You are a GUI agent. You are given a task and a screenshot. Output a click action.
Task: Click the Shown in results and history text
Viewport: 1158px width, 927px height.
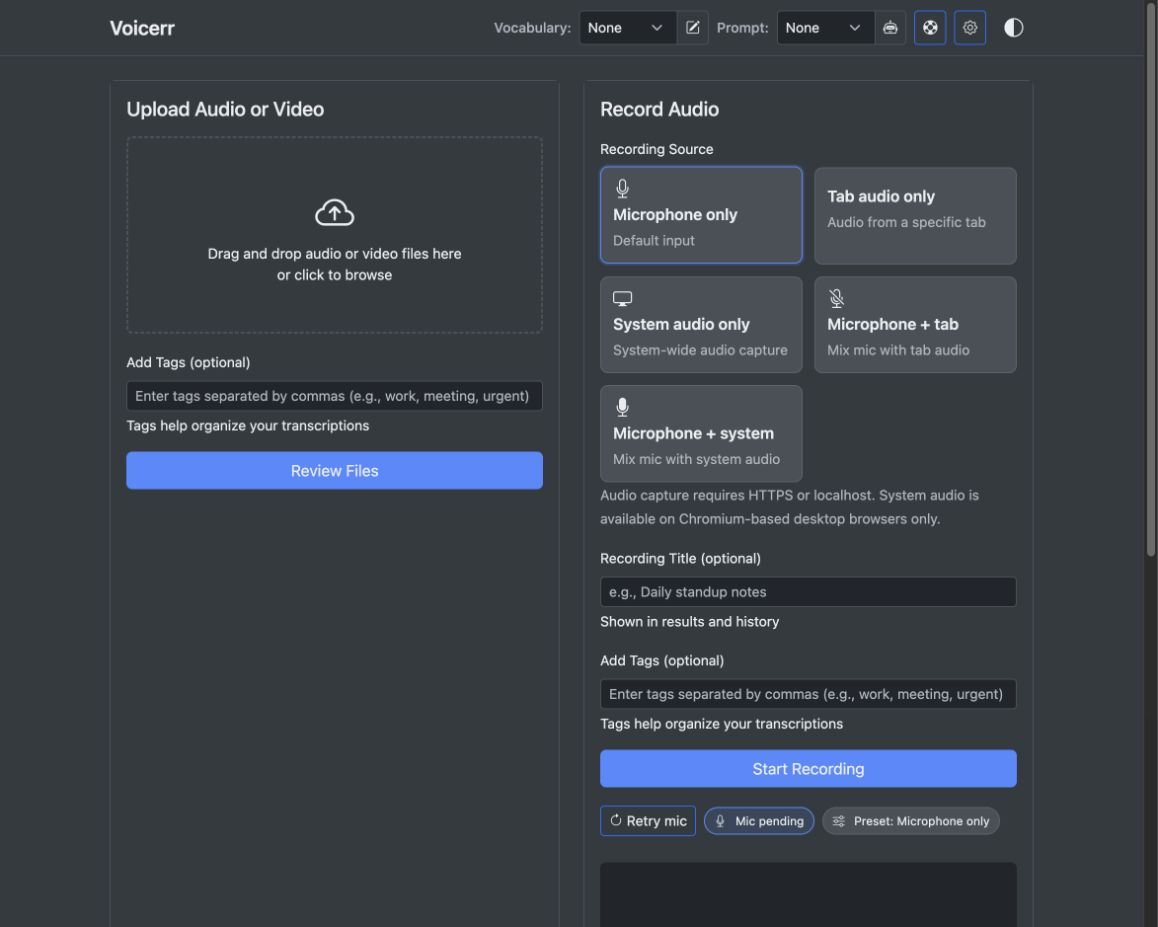(689, 622)
